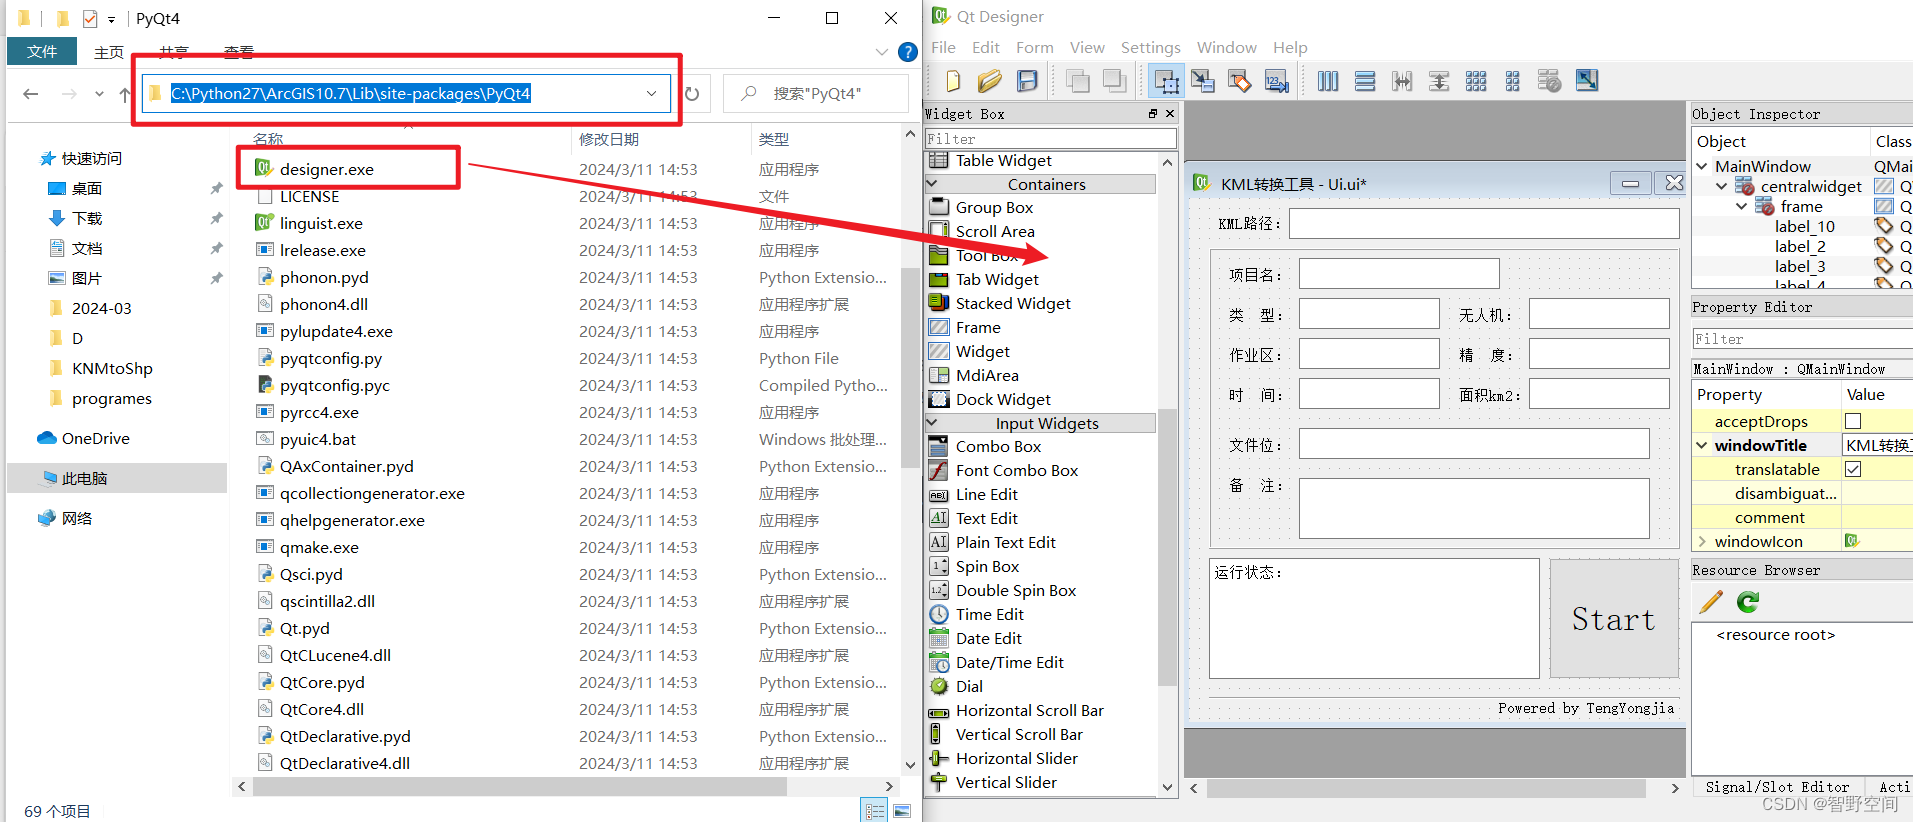The height and width of the screenshot is (822, 1913).
Task: Click the Save Form floppy disk icon
Action: tap(1027, 81)
